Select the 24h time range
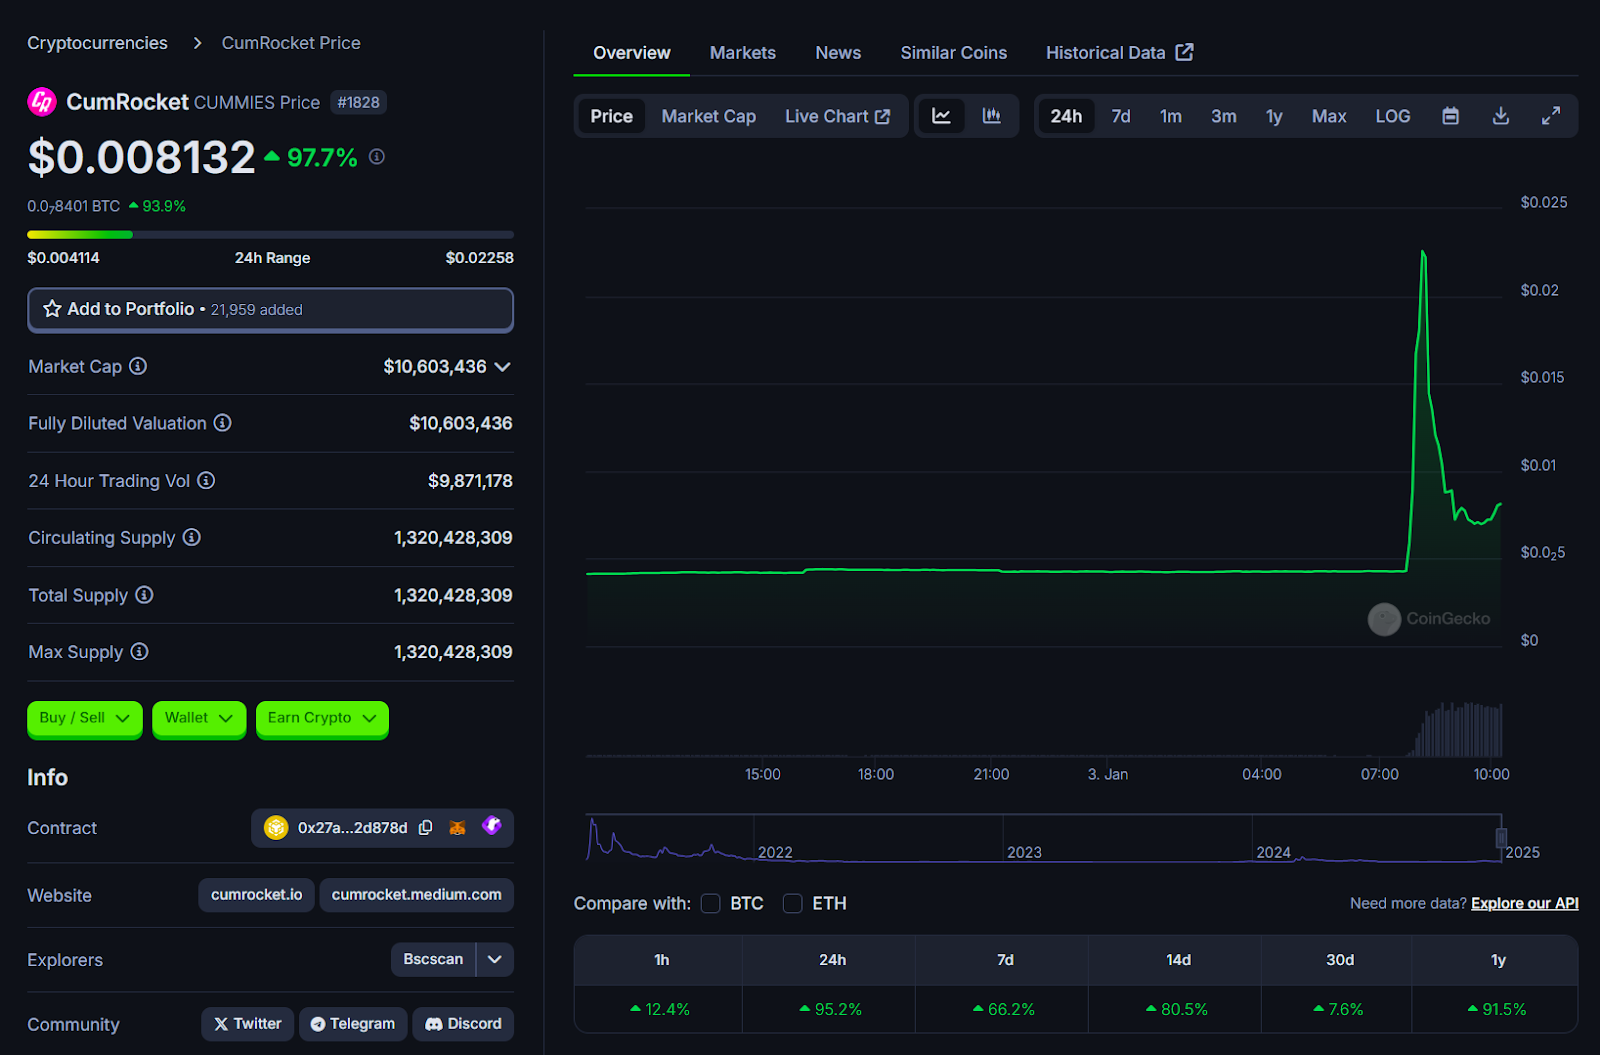The width and height of the screenshot is (1600, 1055). point(1066,116)
